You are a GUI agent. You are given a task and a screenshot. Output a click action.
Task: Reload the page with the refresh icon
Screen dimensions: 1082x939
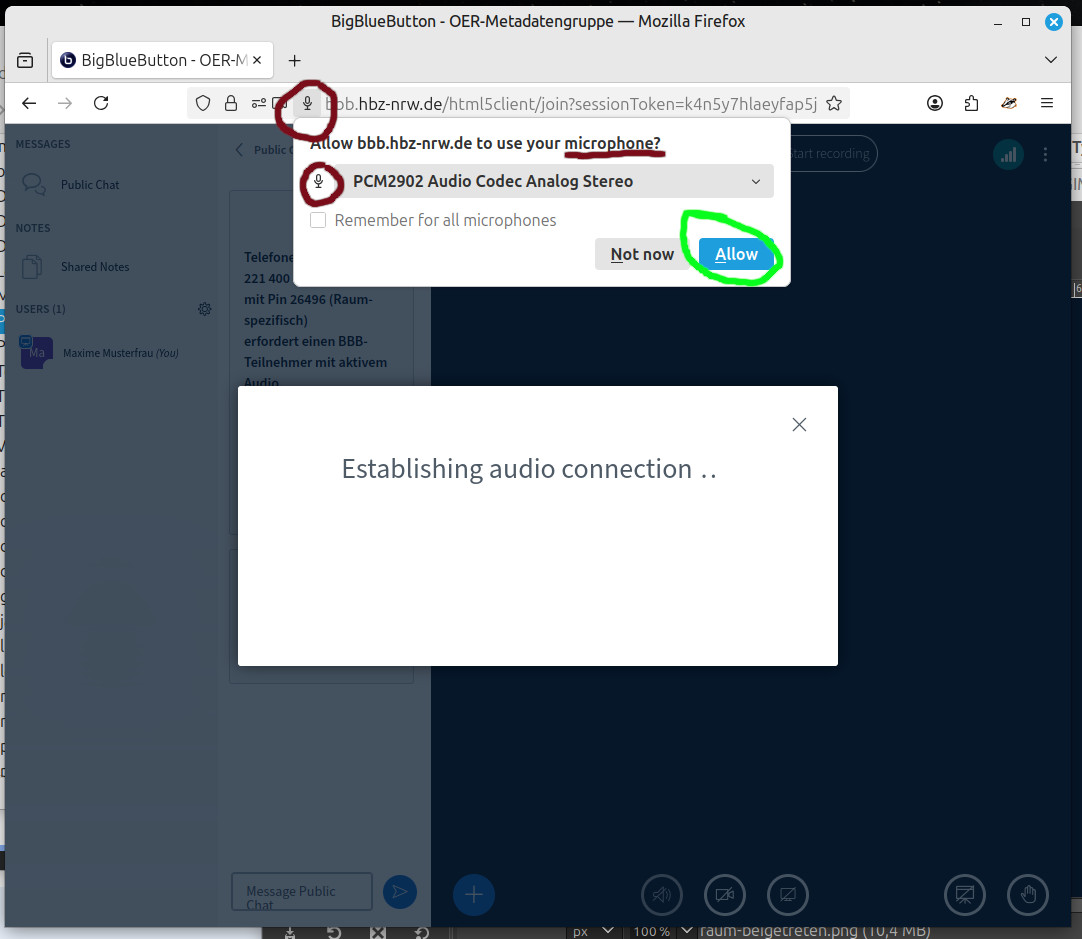pos(101,103)
